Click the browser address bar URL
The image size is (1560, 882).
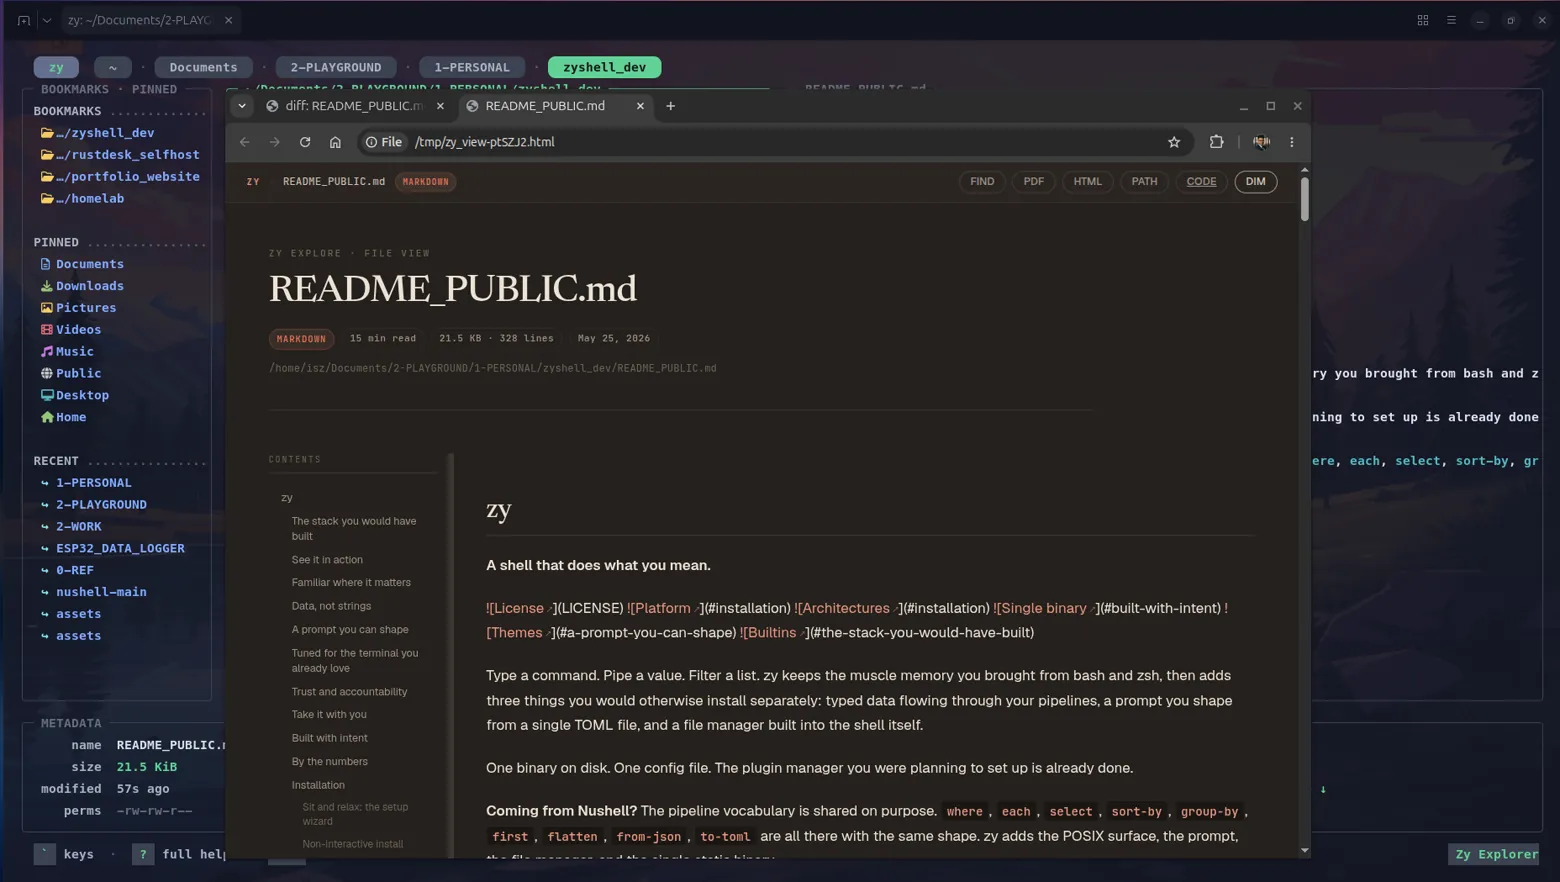pyautogui.click(x=484, y=142)
